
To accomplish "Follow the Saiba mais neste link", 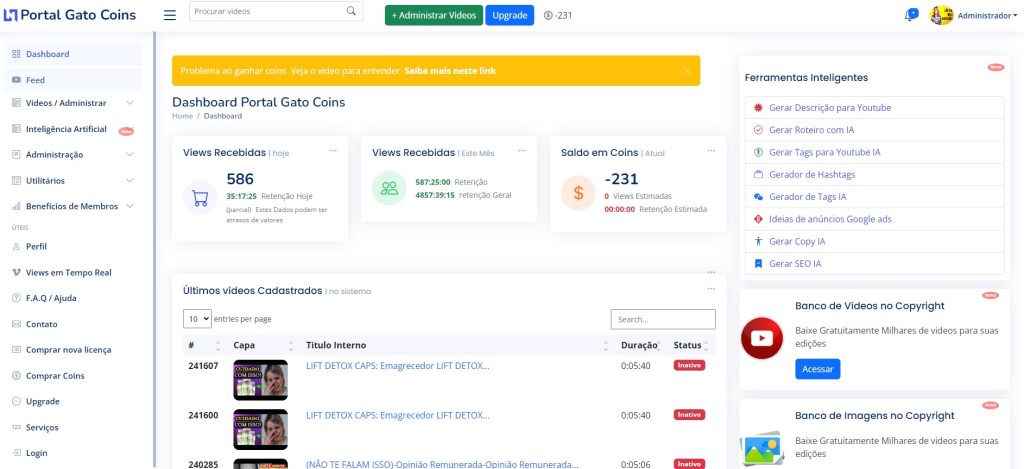I will pyautogui.click(x=449, y=71).
